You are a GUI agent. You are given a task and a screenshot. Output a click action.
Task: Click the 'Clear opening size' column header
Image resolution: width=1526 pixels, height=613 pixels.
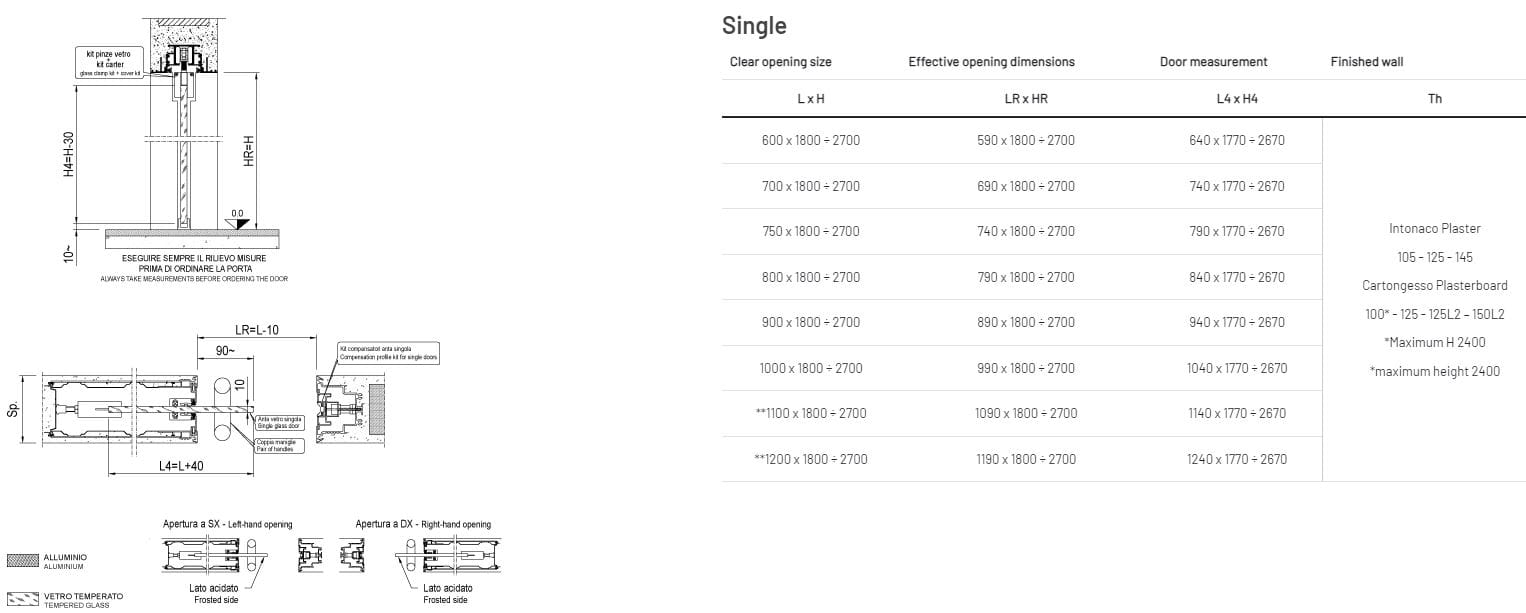[780, 62]
